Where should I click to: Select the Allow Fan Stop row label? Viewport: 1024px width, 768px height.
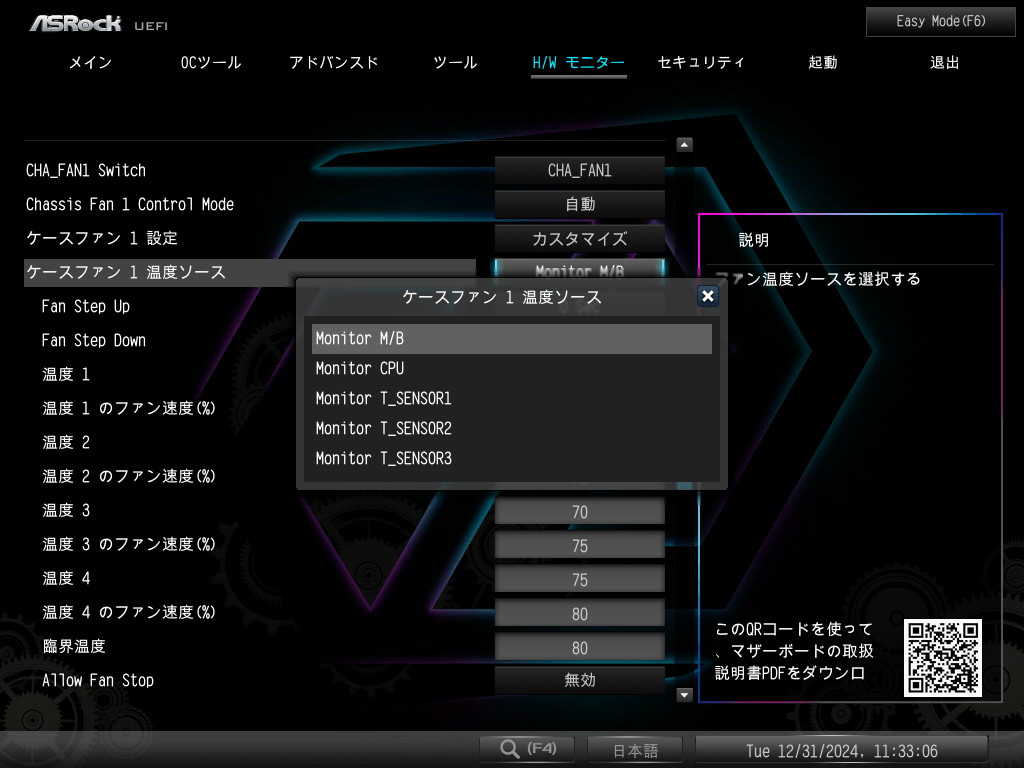point(98,680)
